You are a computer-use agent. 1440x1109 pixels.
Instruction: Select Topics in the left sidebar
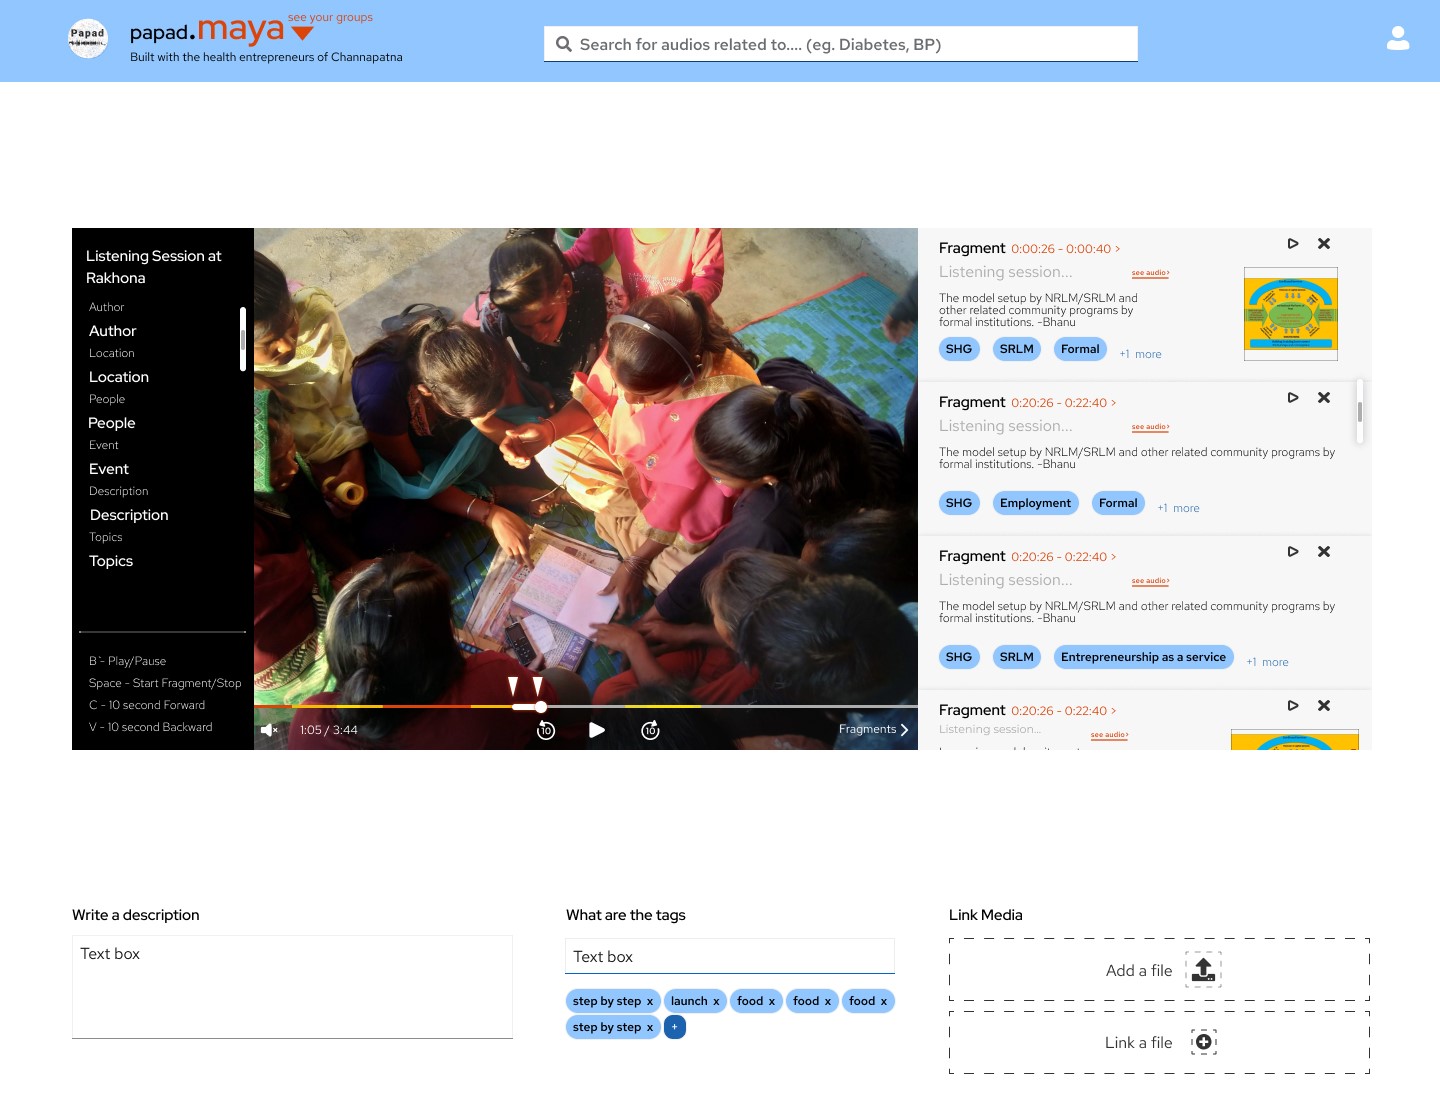click(111, 561)
